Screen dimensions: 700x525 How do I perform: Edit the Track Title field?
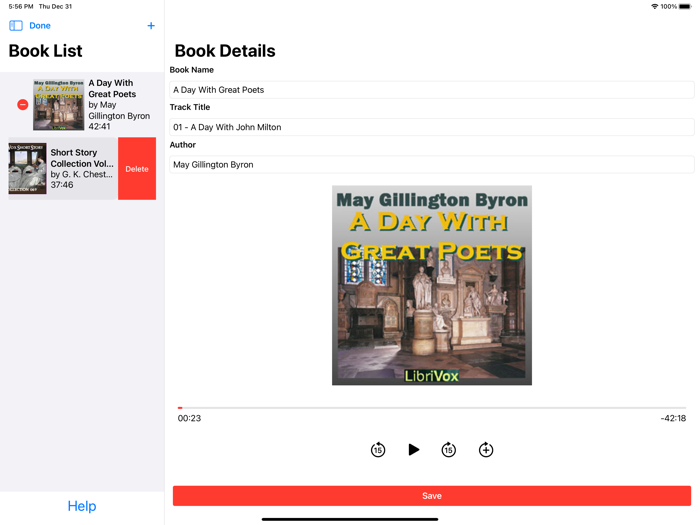pyautogui.click(x=432, y=127)
